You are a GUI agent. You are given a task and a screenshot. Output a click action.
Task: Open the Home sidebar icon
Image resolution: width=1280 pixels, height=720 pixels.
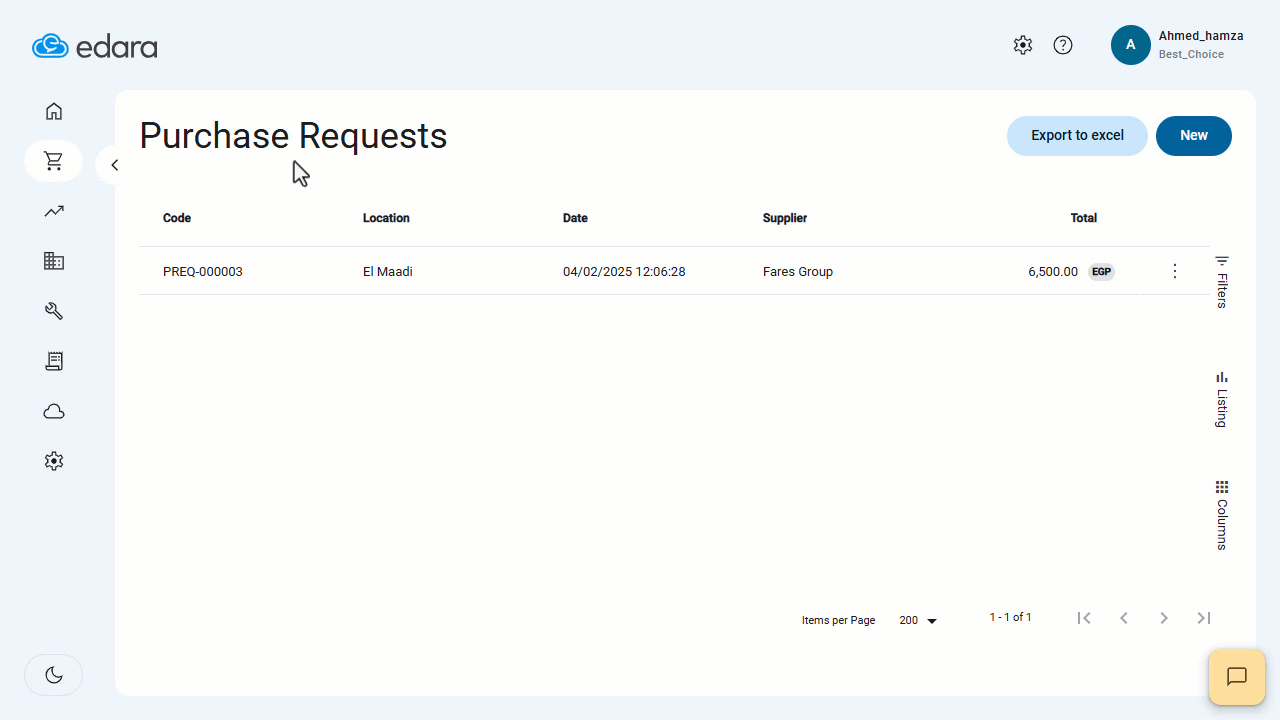54,111
